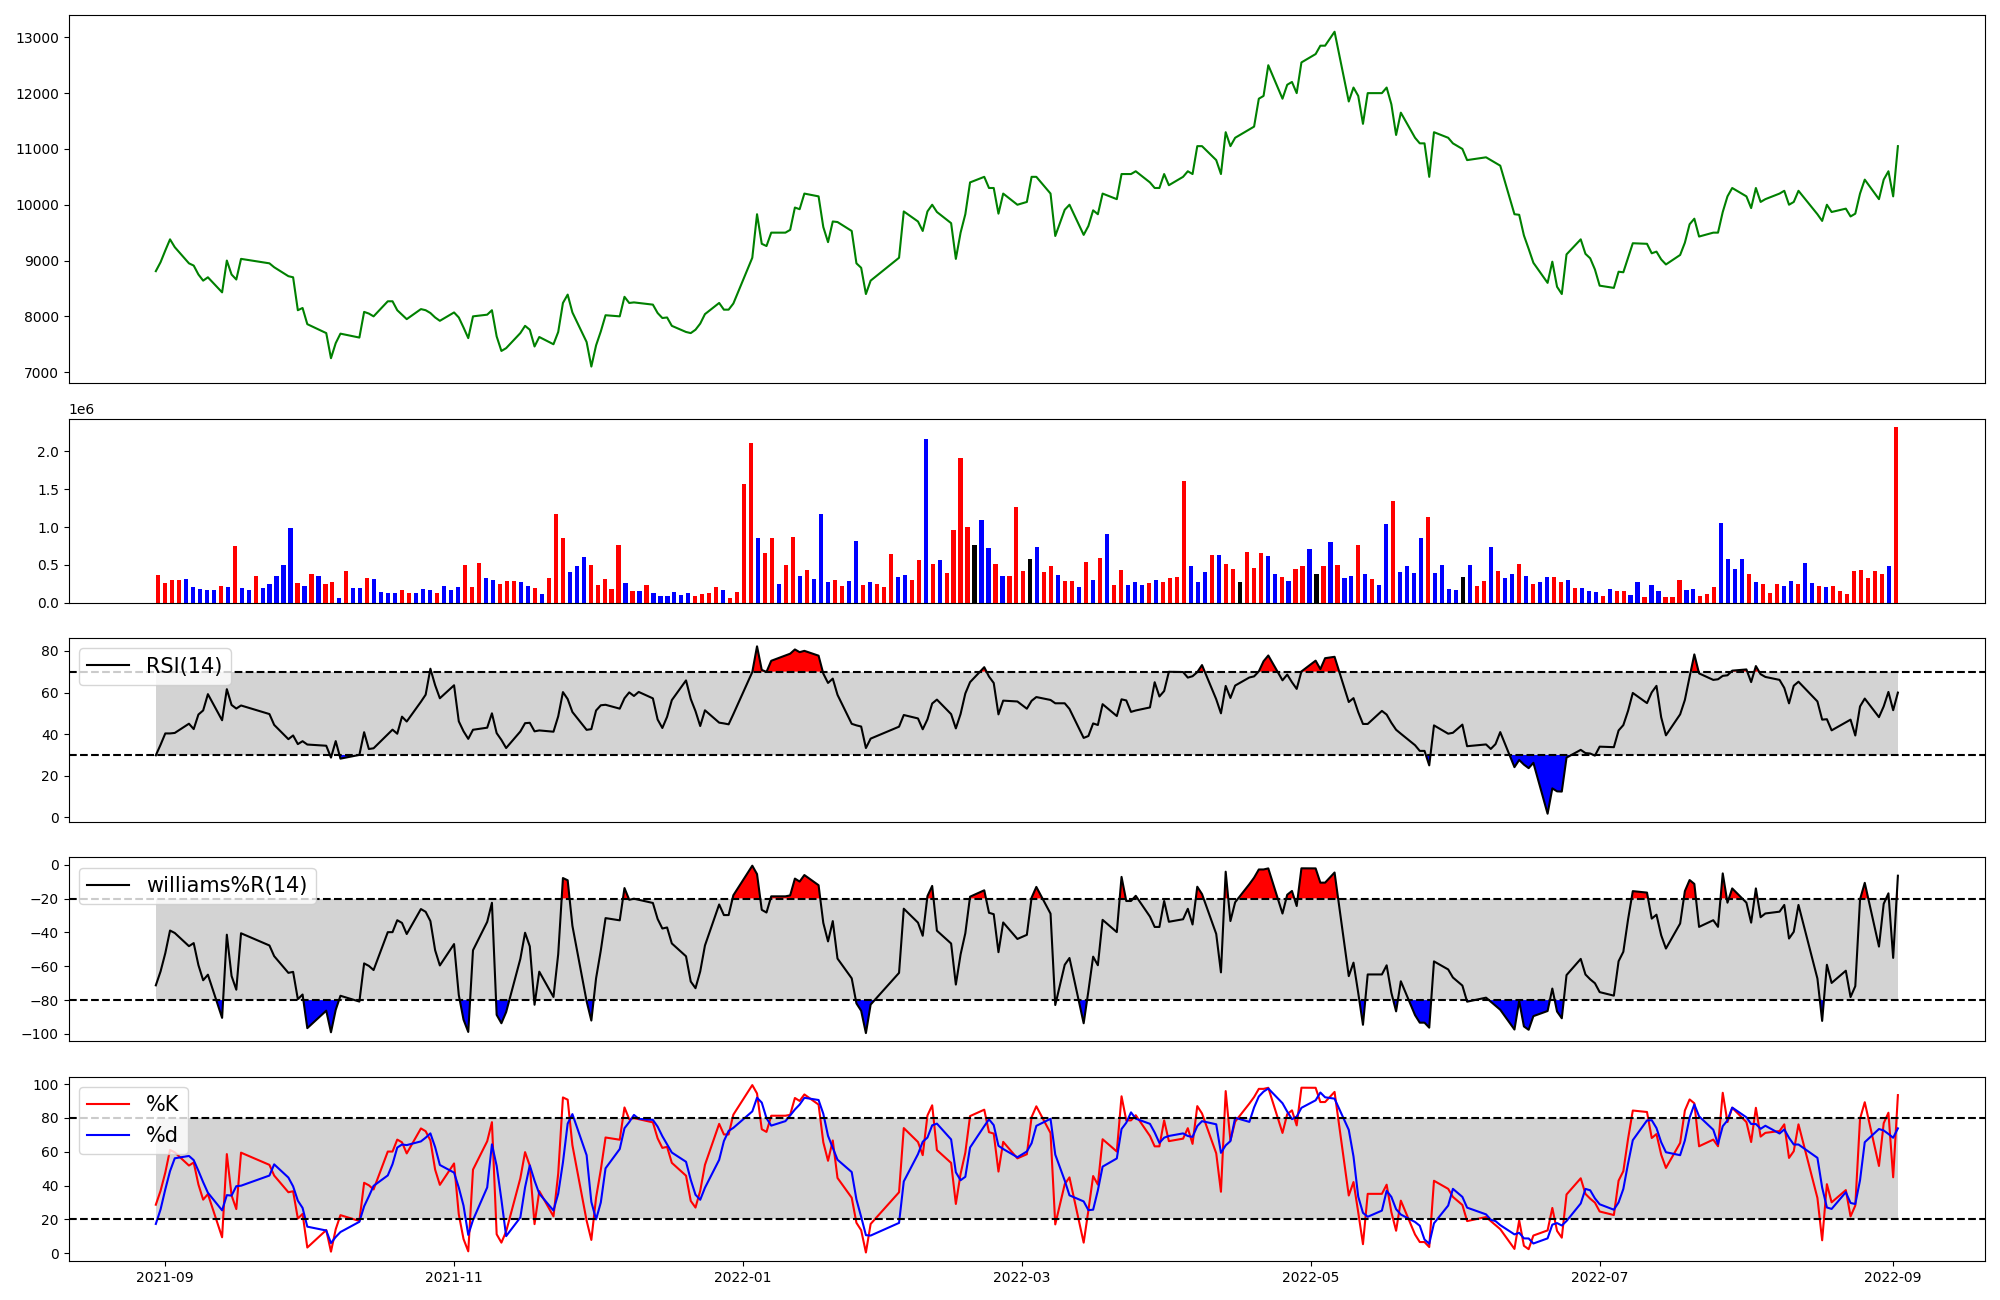Click the 7000 price axis tick label
Screen dimensions: 2000x1300
pos(42,373)
